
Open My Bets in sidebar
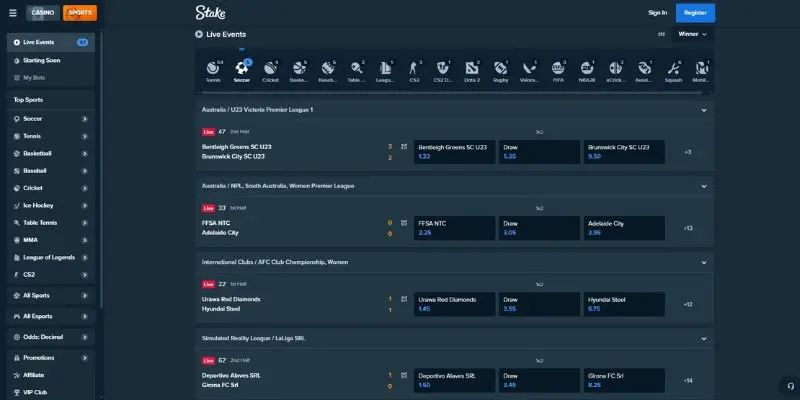51,78
